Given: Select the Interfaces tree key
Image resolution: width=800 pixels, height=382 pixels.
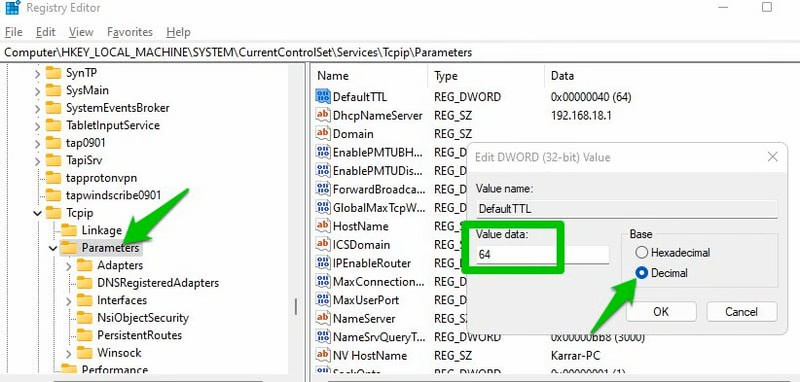Looking at the screenshot, I should (122, 300).
